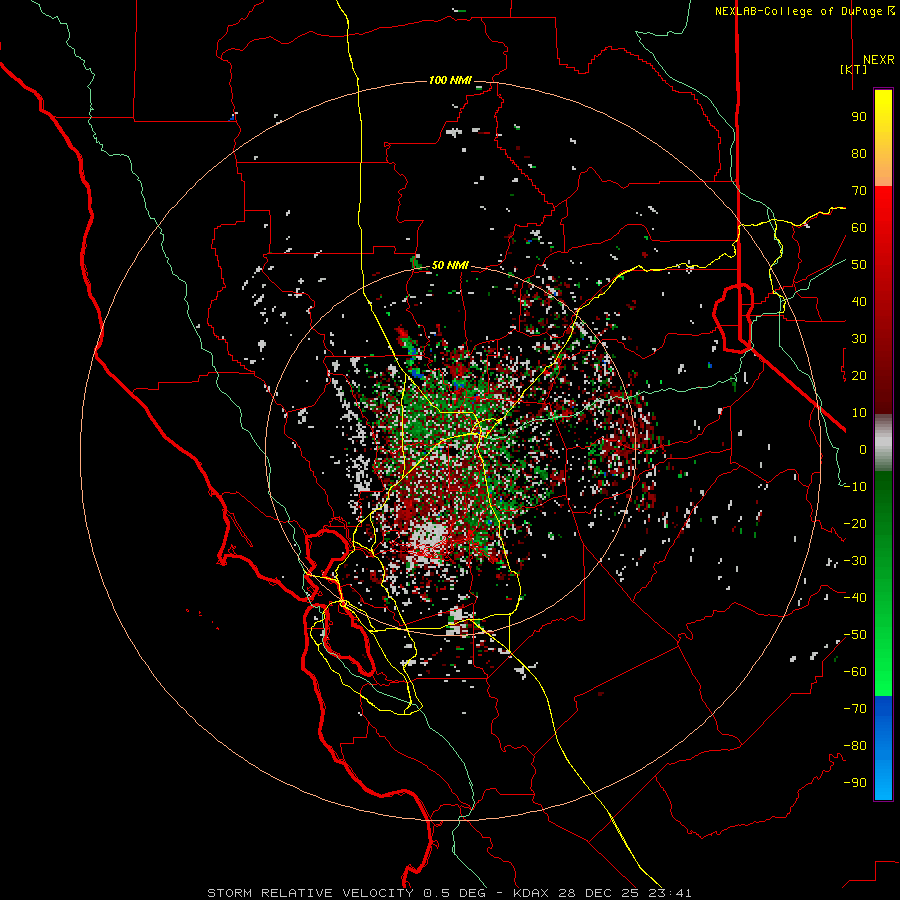900x900 pixels.
Task: Pick the red positive-velocity band of color bar
Action: (883, 300)
